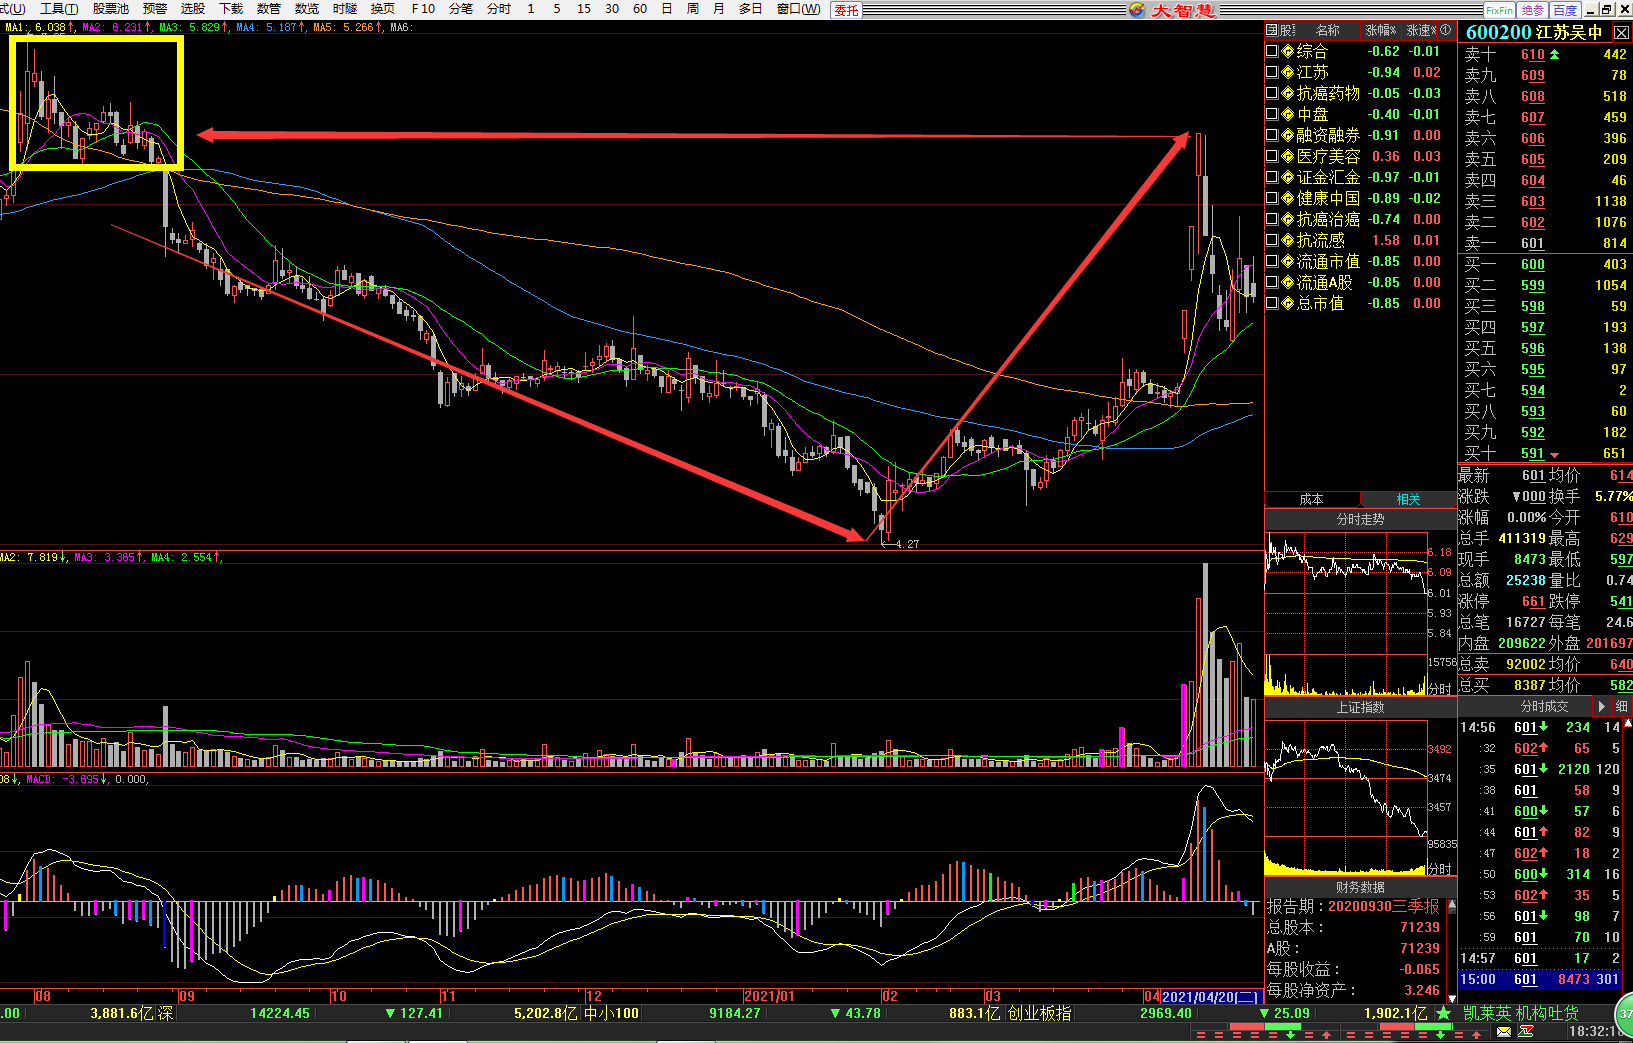Click the 财务数据 panel header
The height and width of the screenshot is (1043, 1633).
coord(1360,887)
